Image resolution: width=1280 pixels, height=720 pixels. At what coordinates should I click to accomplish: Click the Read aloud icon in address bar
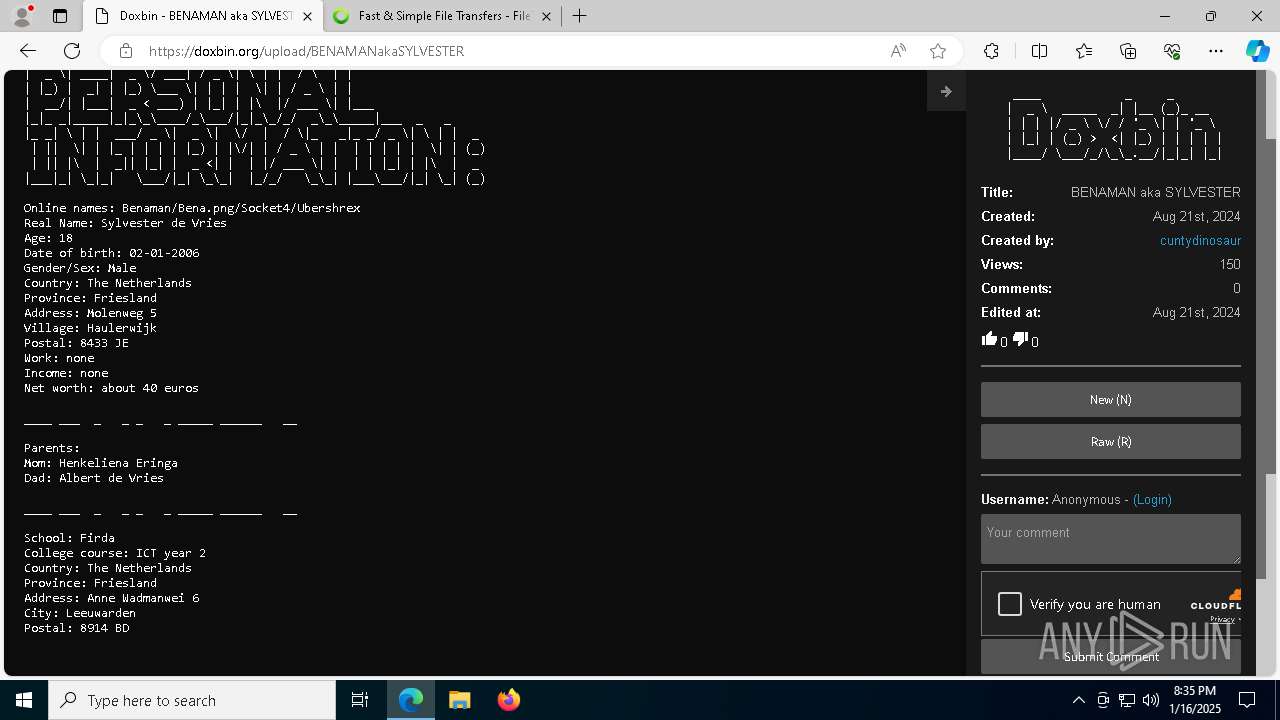pos(898,51)
